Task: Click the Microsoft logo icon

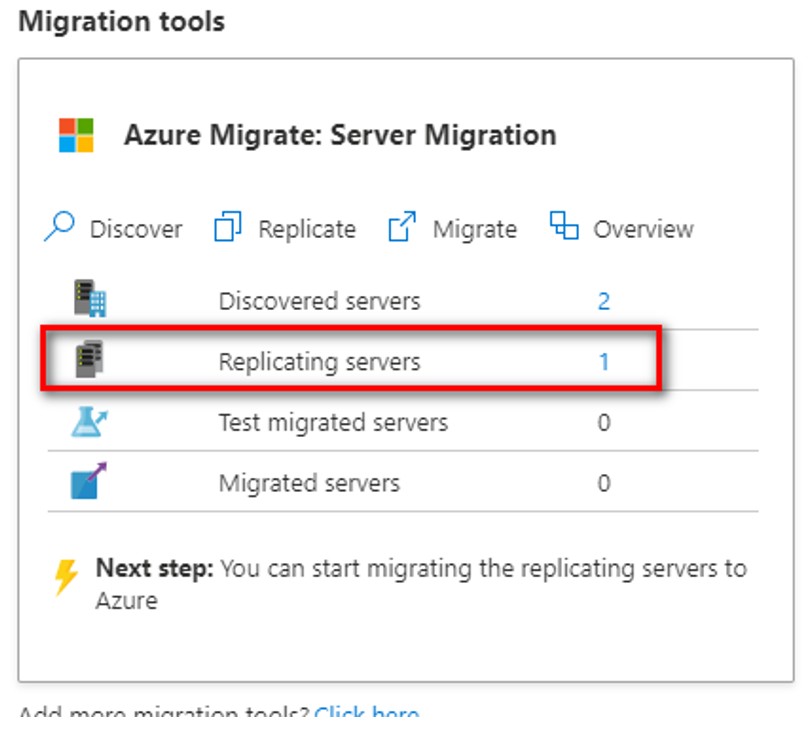Action: (x=76, y=135)
